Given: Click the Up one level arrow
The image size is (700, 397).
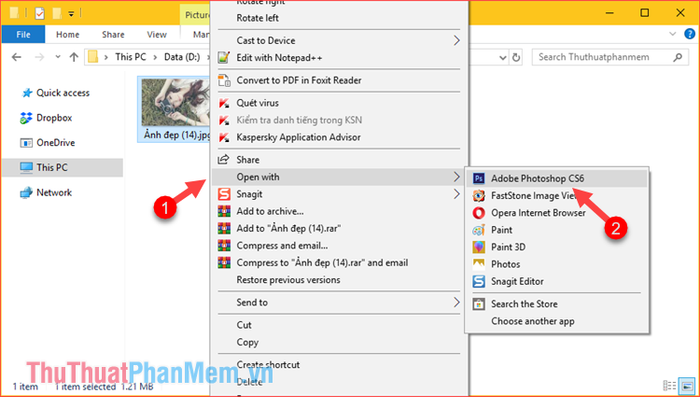Looking at the screenshot, I should 74,57.
